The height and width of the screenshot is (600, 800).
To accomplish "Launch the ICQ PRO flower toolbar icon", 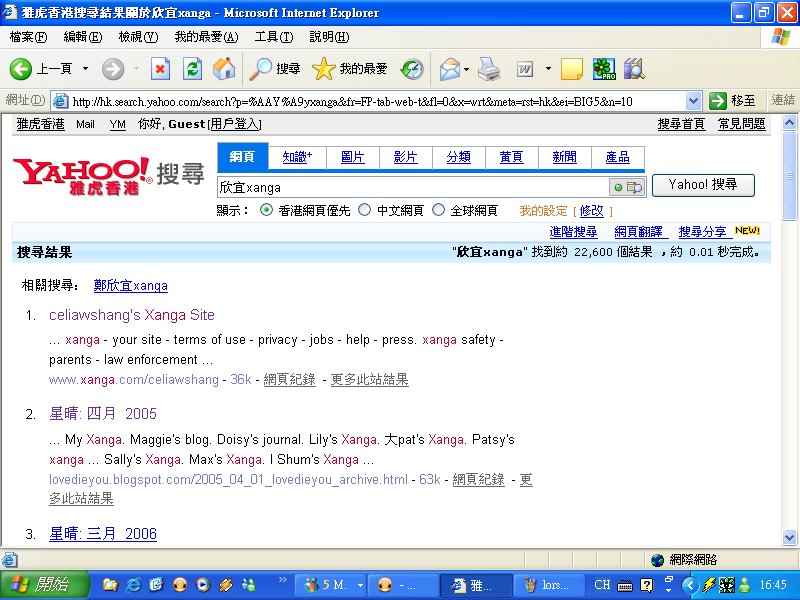I will coord(604,68).
